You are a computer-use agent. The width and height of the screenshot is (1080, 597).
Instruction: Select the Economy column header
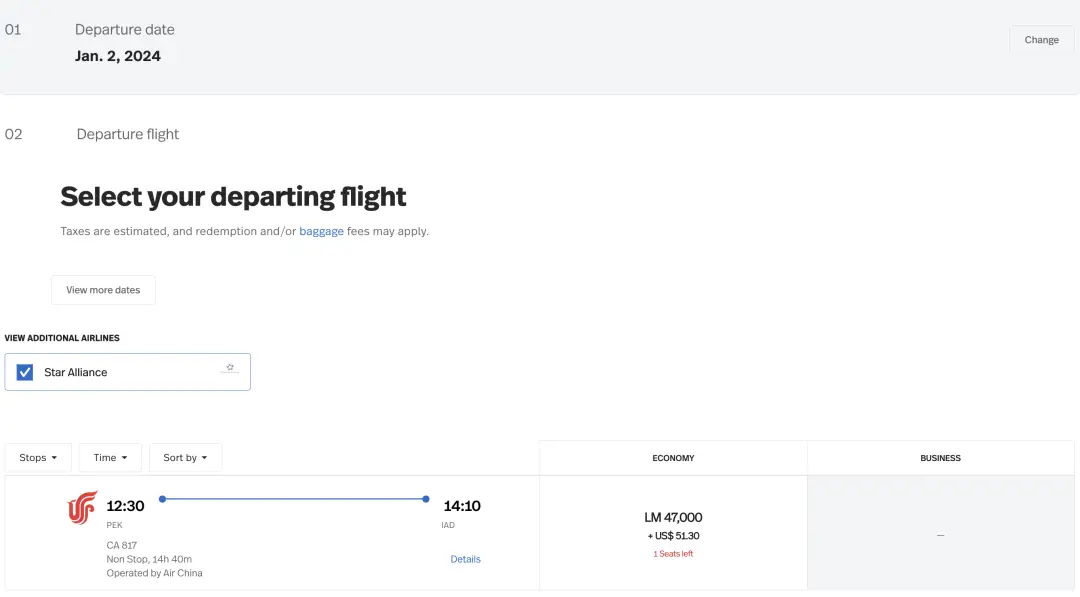(673, 458)
